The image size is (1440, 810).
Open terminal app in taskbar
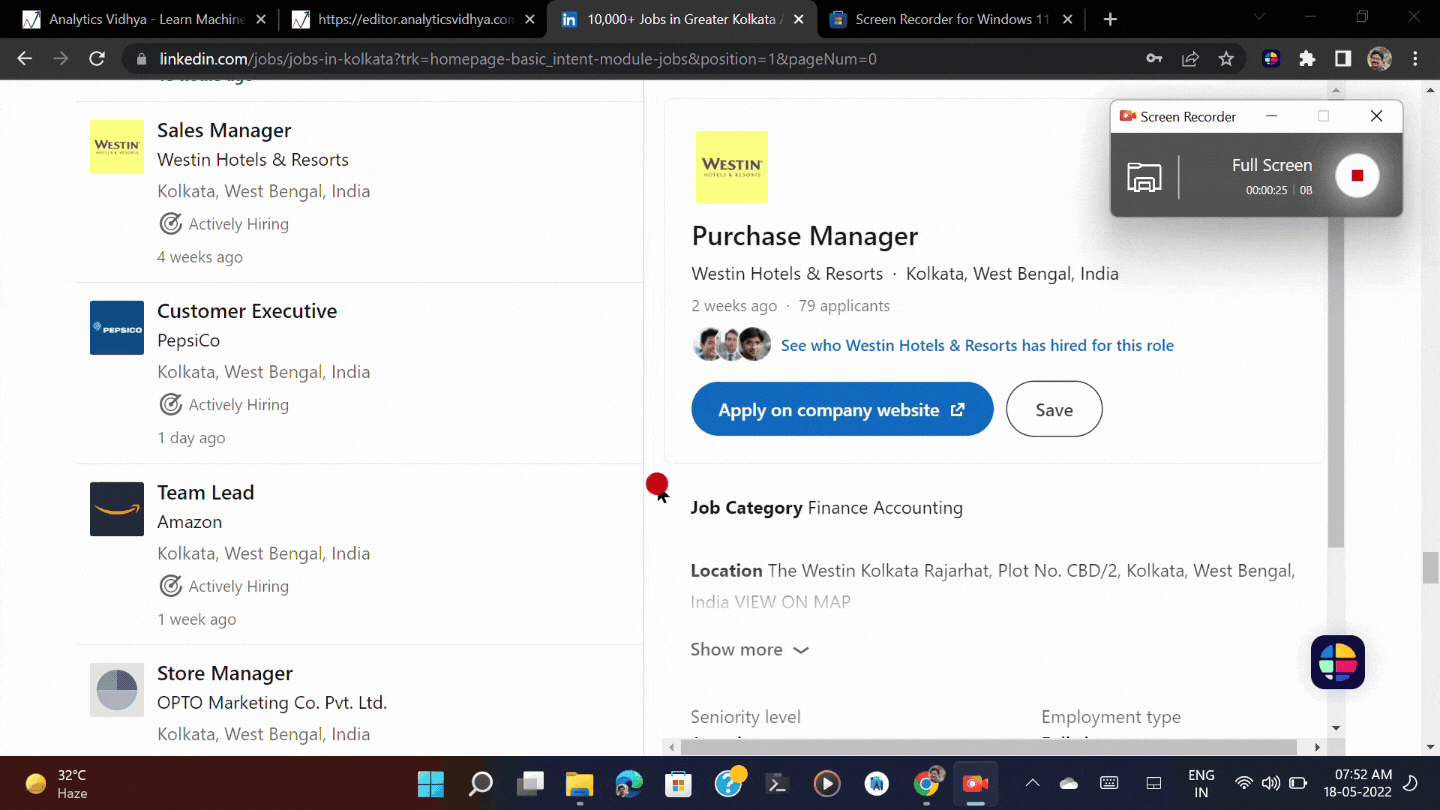click(x=778, y=783)
